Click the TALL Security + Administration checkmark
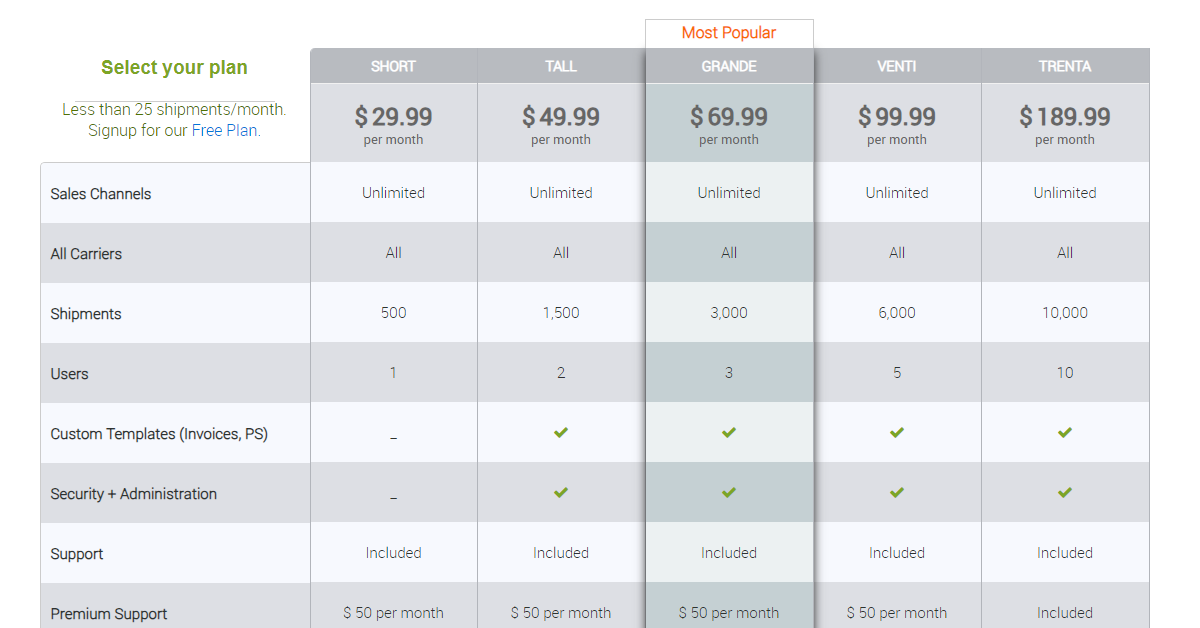This screenshot has width=1200, height=628. tap(561, 492)
